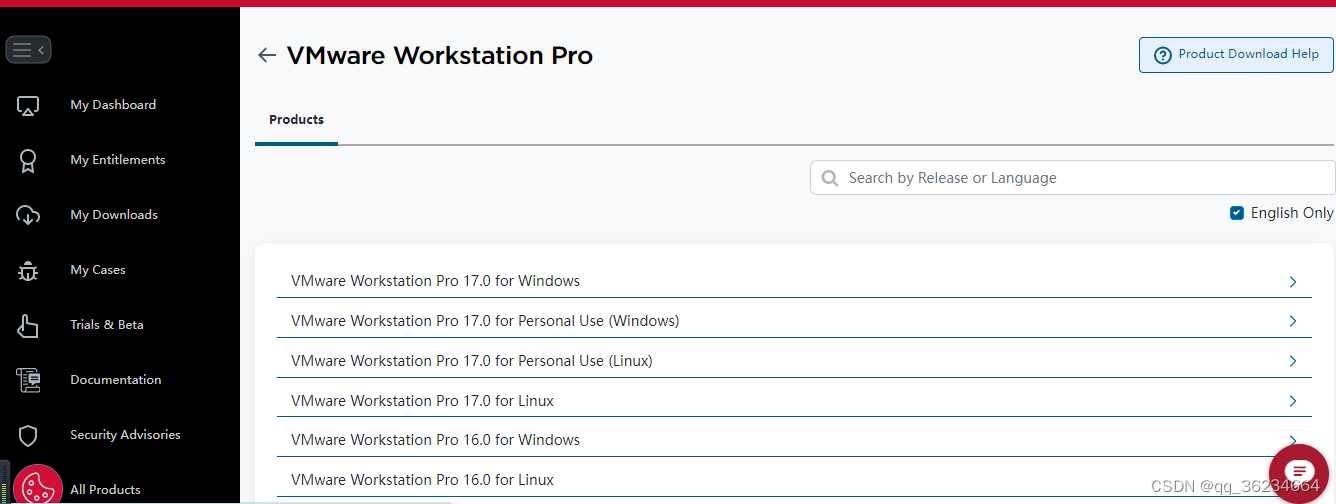Click the VMware Workstation Pro page title
The width and height of the screenshot is (1336, 504).
[440, 55]
